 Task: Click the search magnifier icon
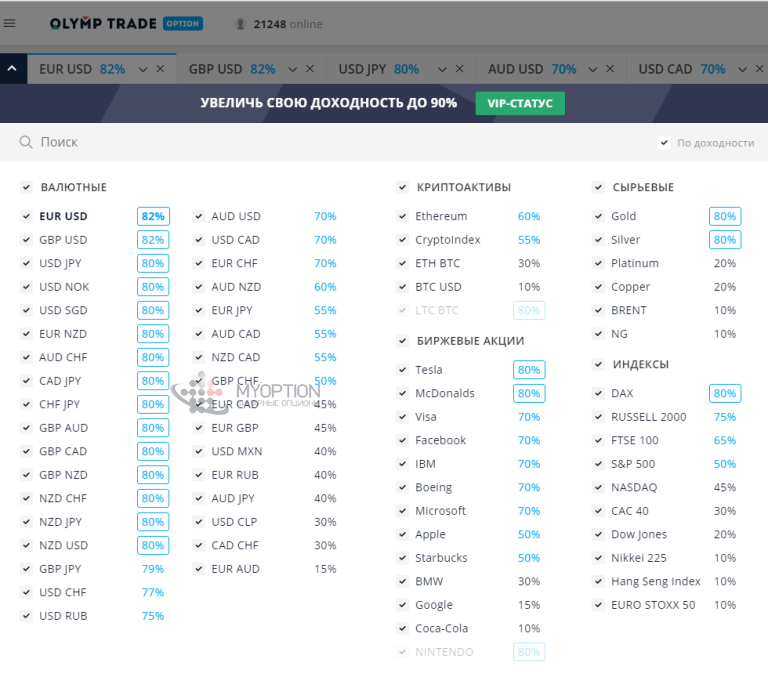point(25,142)
